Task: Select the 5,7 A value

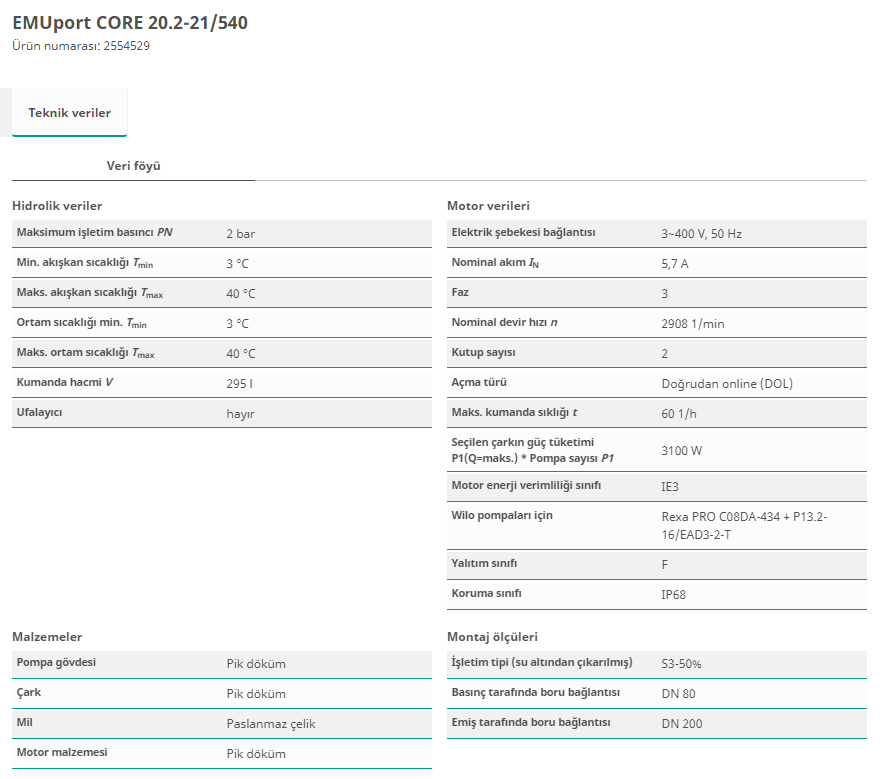Action: click(x=675, y=263)
